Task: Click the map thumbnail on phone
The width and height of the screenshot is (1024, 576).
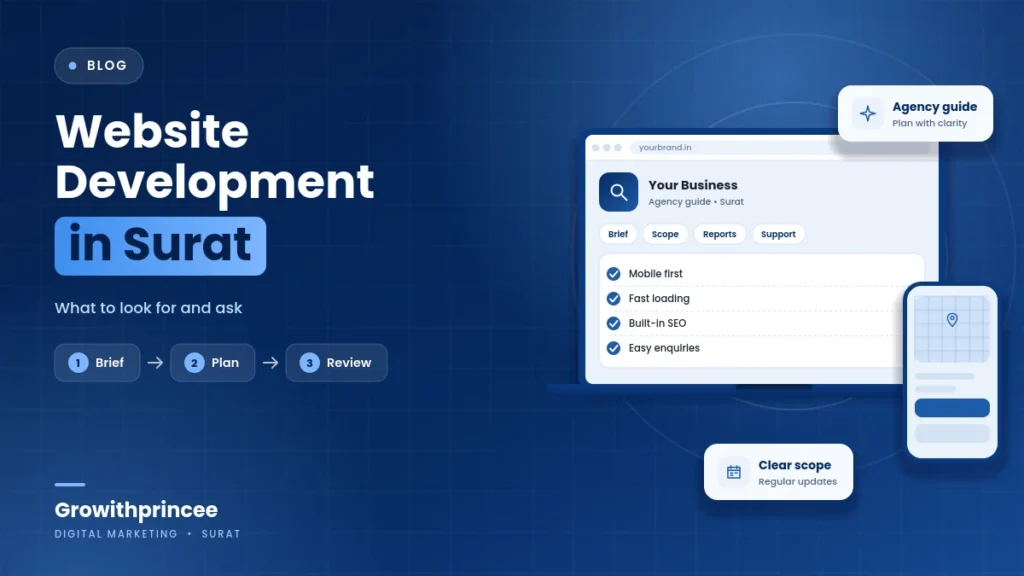Action: tap(952, 329)
